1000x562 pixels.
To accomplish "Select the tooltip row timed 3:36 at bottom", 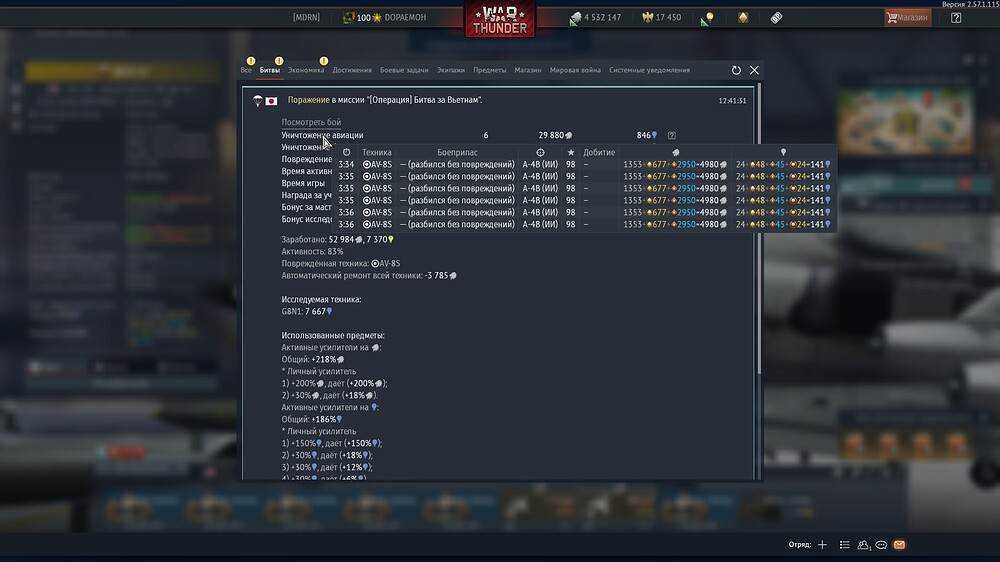I will 584,225.
